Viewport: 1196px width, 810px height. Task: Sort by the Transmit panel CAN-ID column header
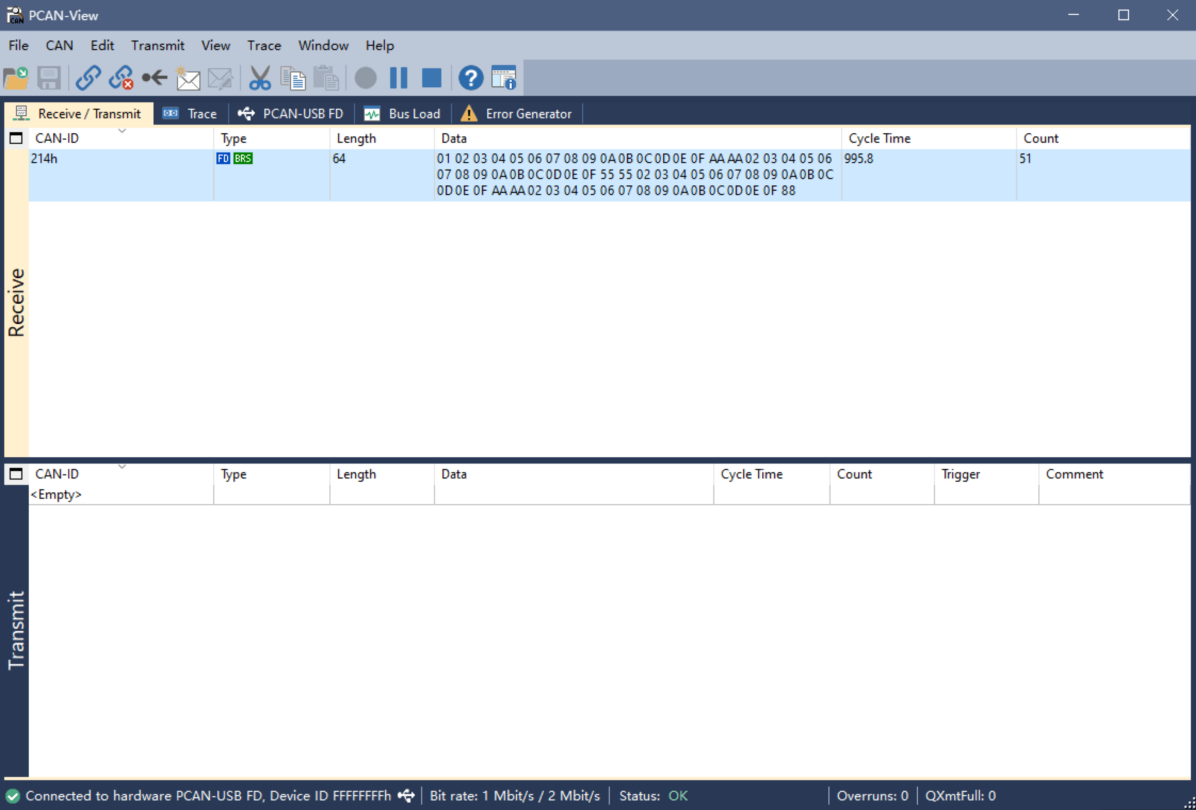click(x=121, y=474)
